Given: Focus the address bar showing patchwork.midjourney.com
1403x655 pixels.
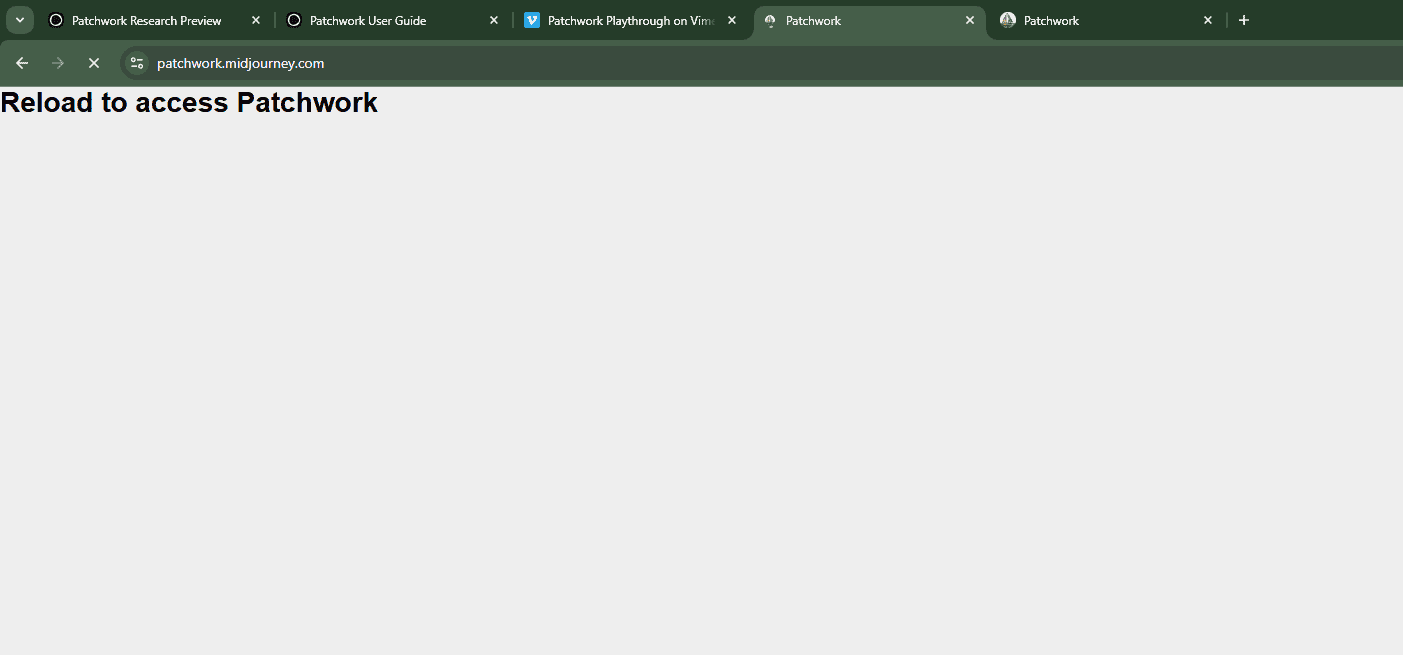Looking at the screenshot, I should [x=760, y=63].
